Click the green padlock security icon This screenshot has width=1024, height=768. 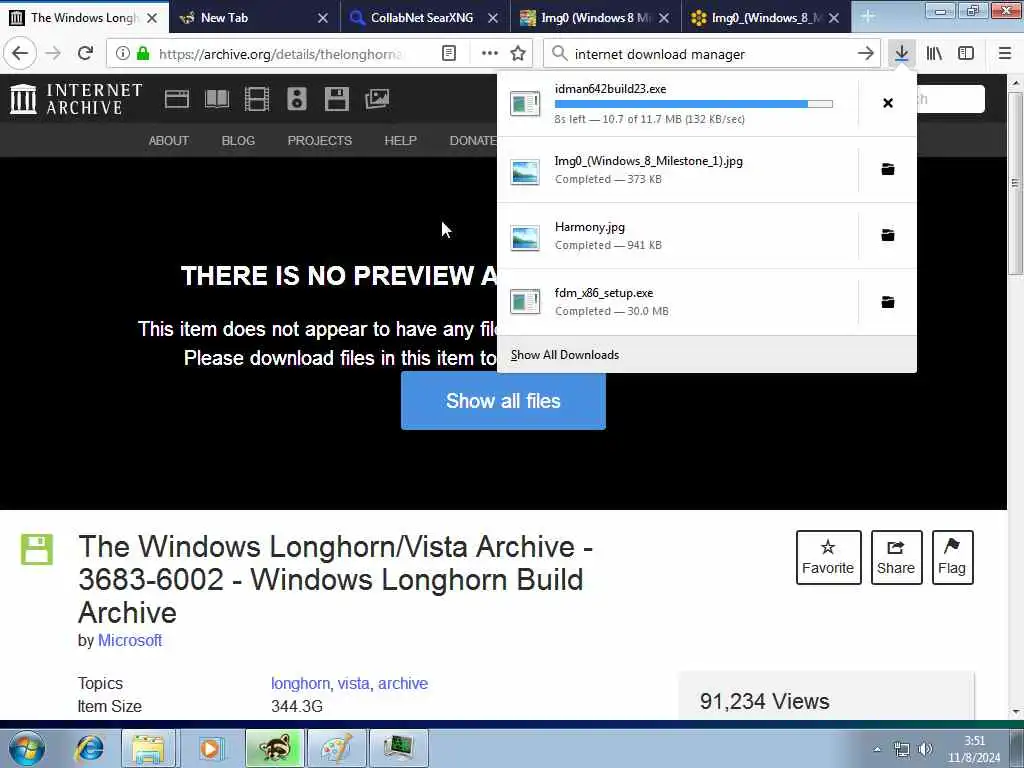(143, 54)
